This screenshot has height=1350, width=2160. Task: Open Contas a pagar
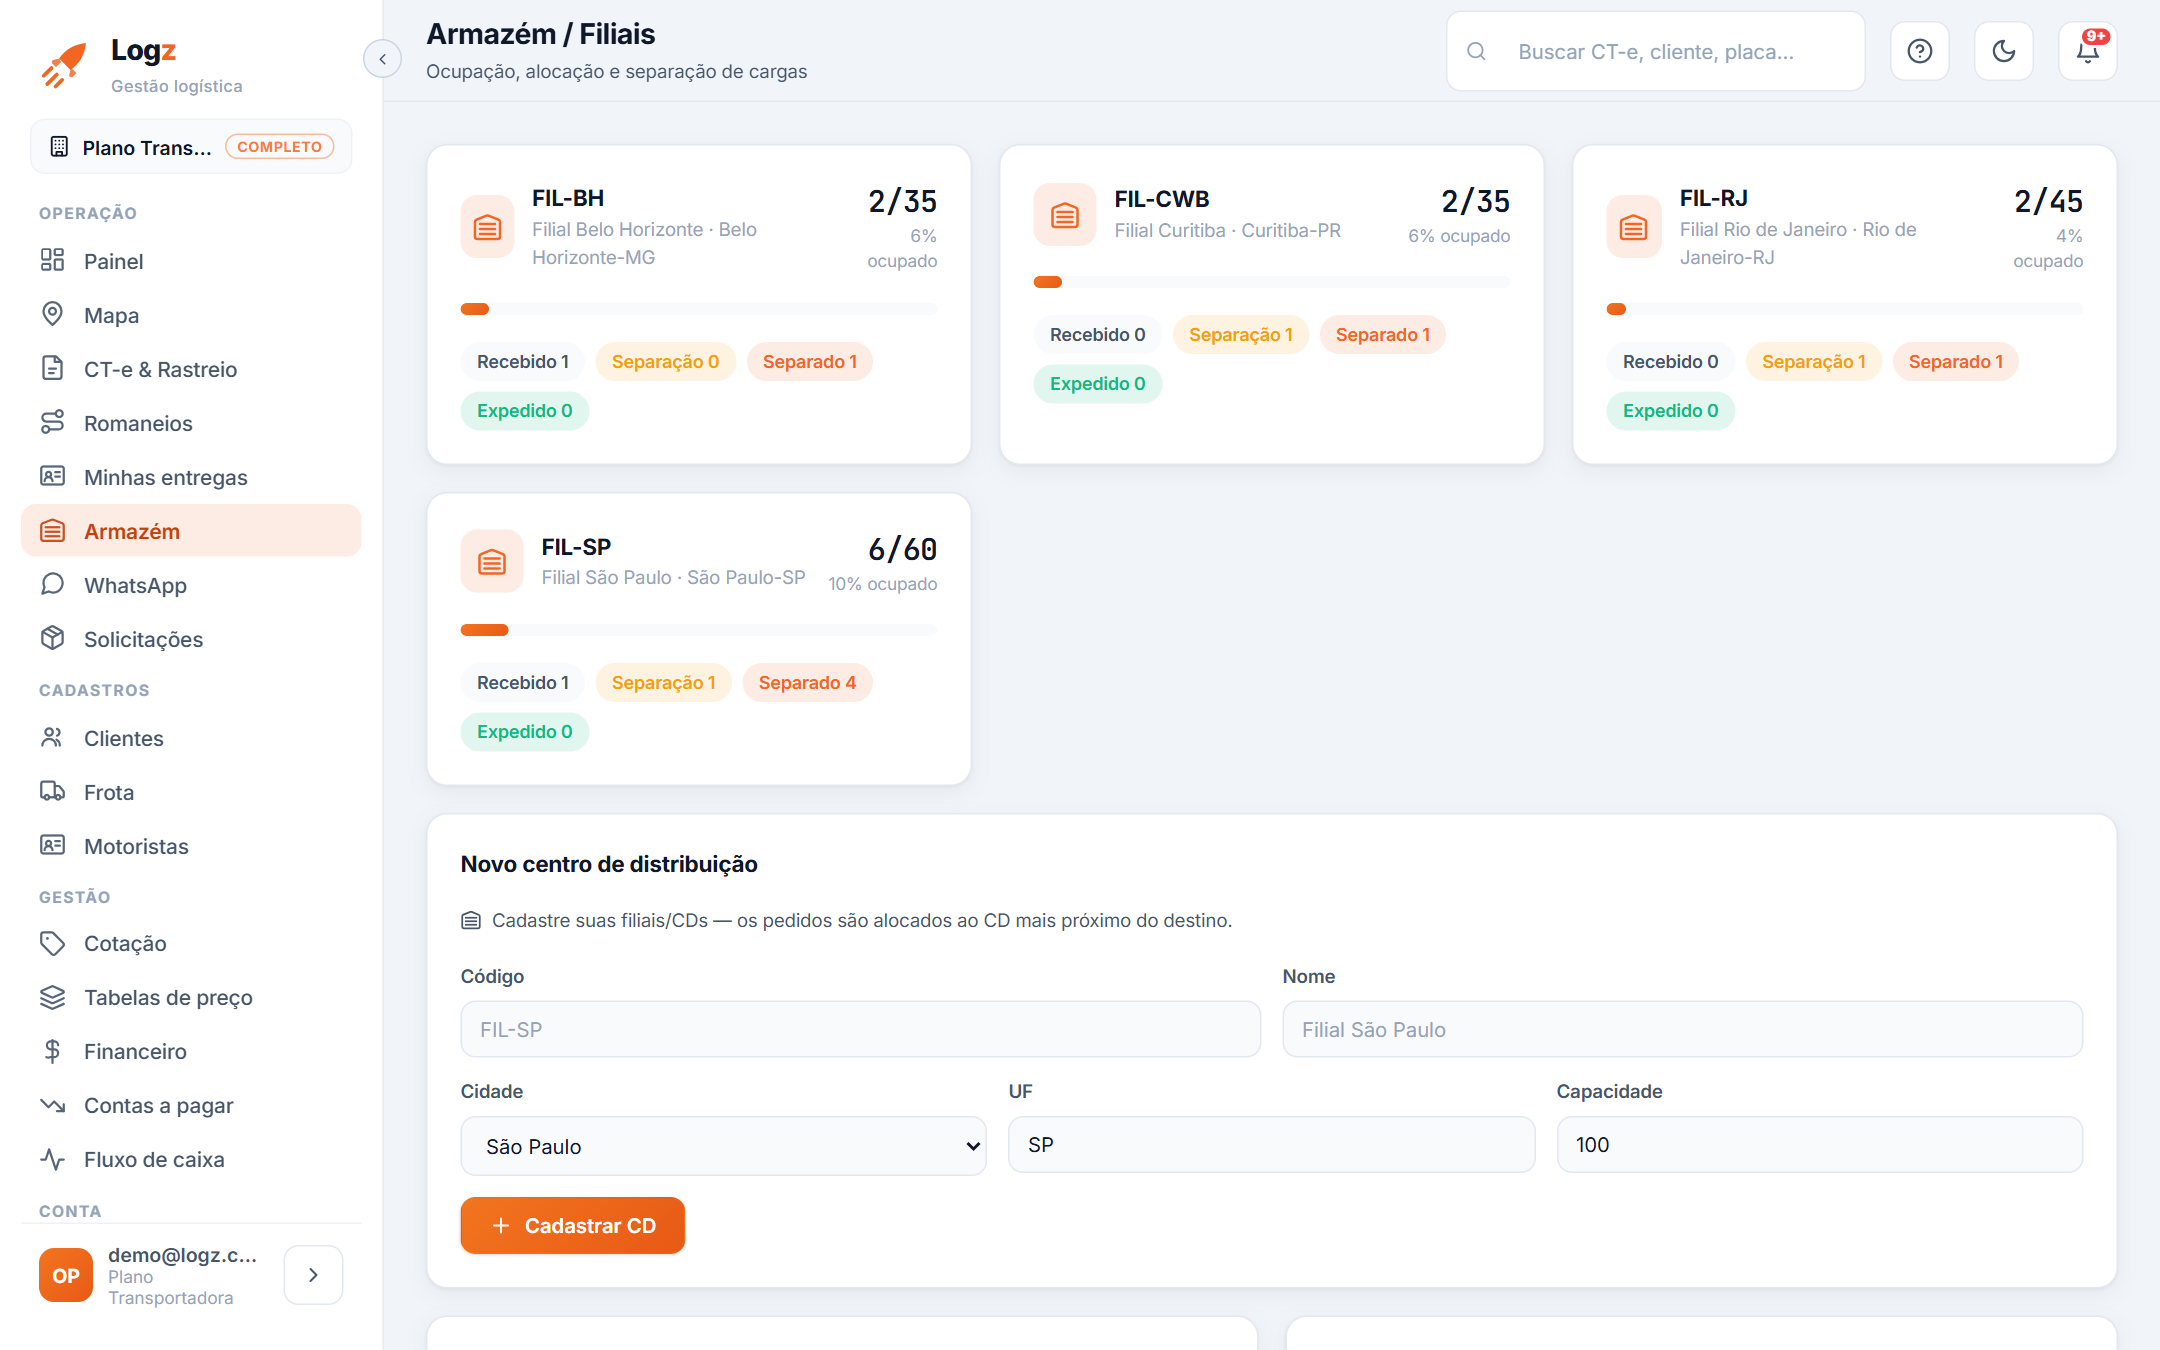(x=191, y=1105)
